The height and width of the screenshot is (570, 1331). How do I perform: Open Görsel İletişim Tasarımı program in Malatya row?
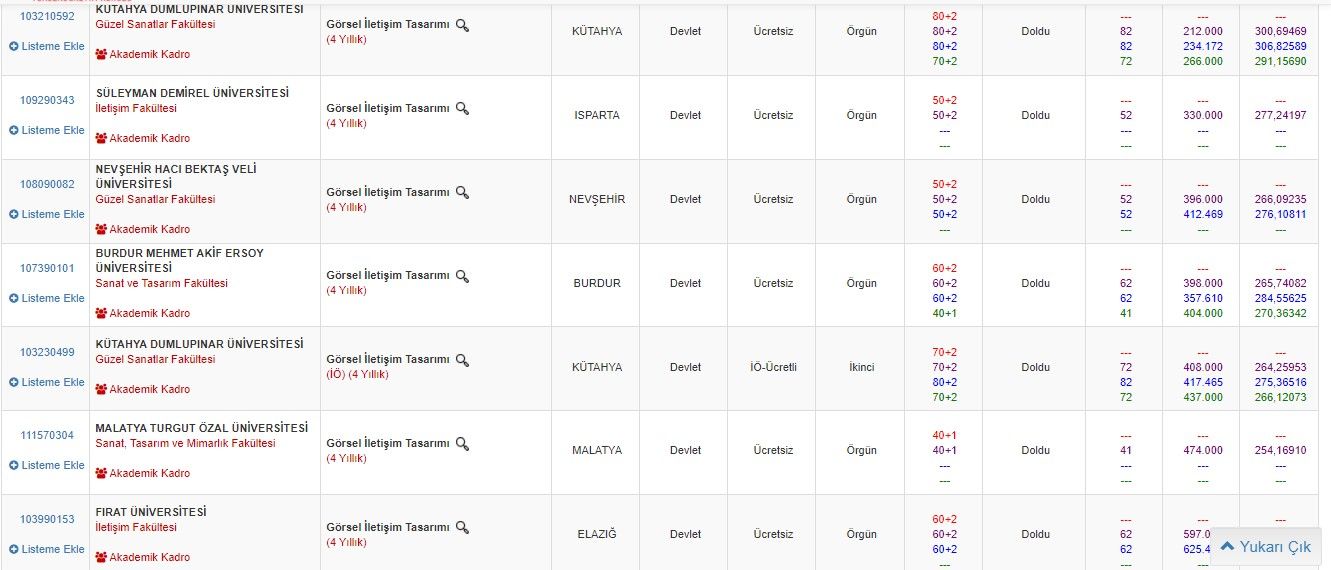coord(388,443)
